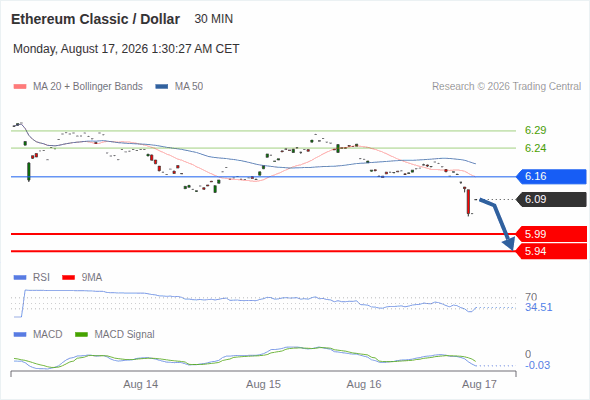The height and width of the screenshot is (400, 590).
Task: Click MA 20 + Bollinger Bands legend label
Action: (88, 87)
